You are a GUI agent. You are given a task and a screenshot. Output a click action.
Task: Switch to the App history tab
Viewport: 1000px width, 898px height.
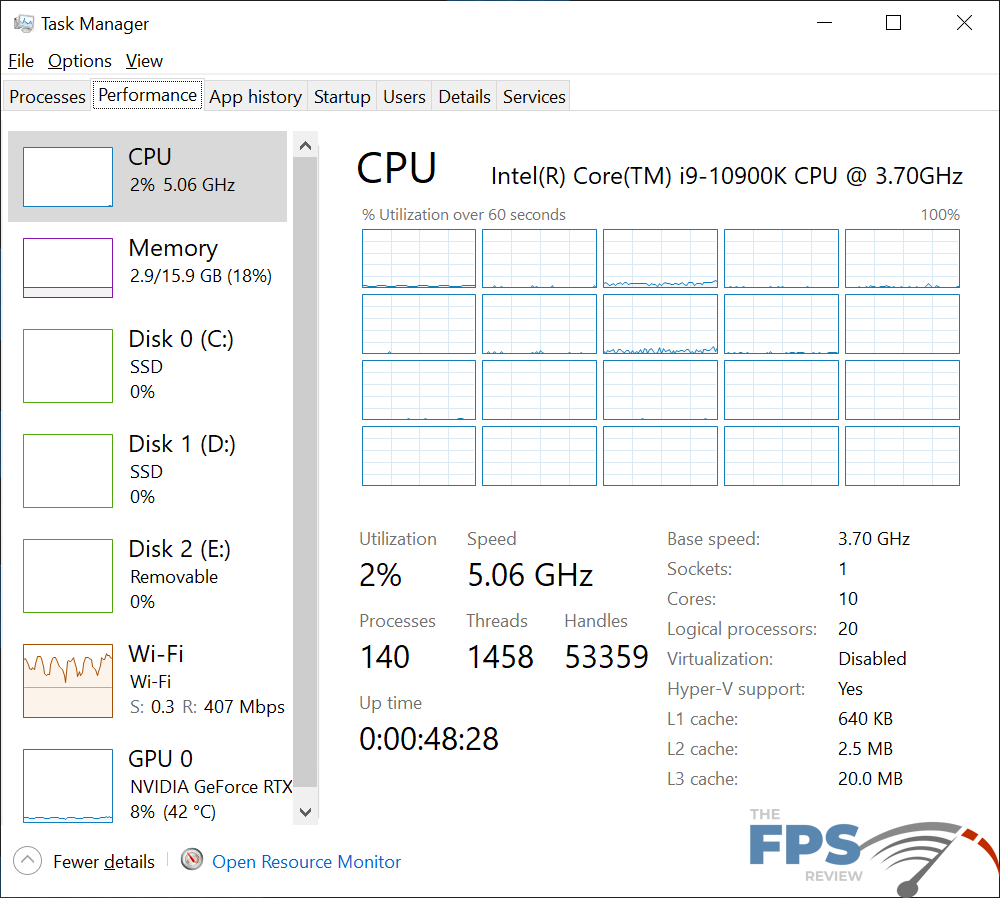255,96
